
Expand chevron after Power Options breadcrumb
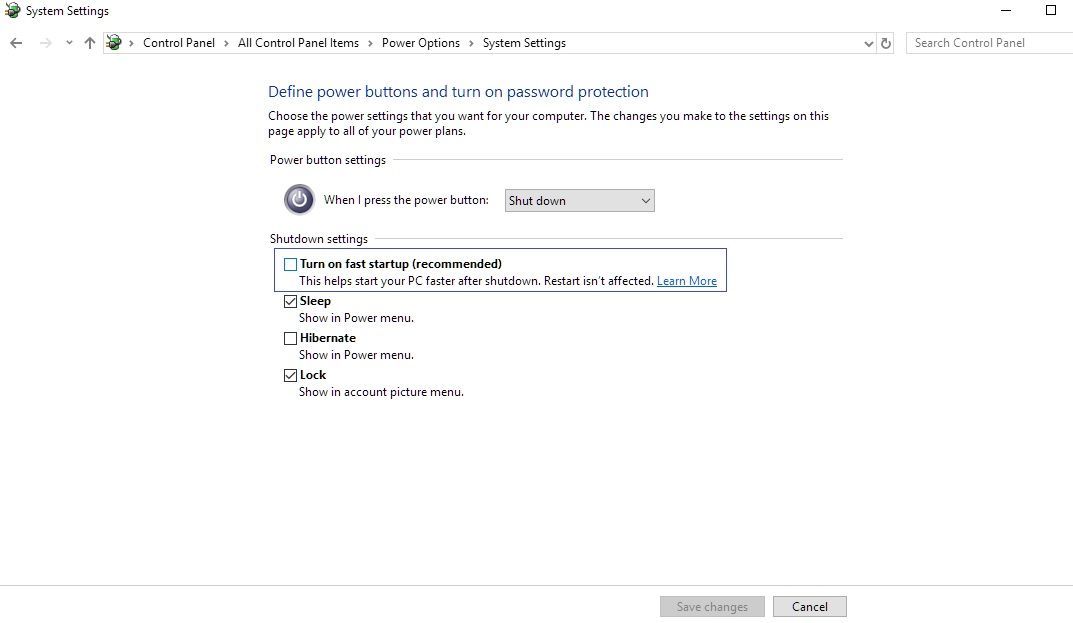[471, 43]
